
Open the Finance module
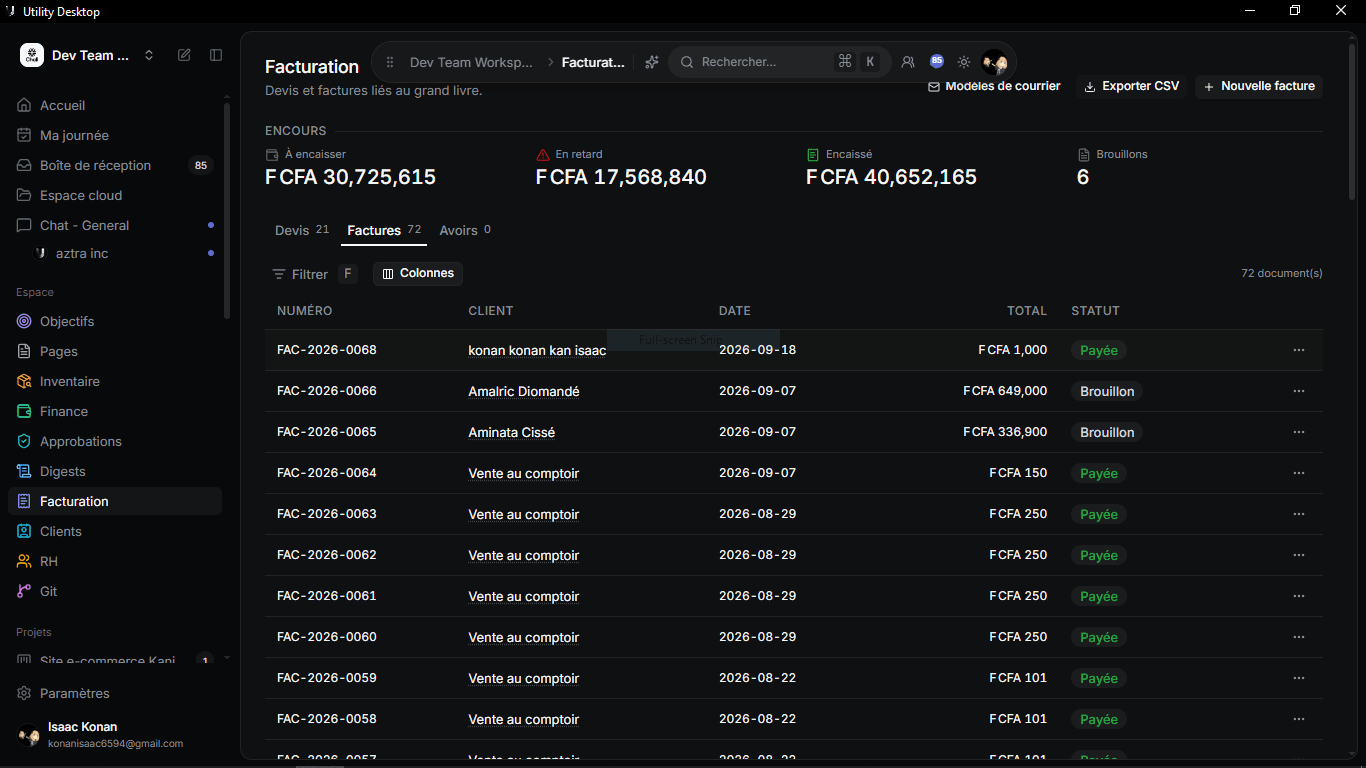[x=115, y=411]
